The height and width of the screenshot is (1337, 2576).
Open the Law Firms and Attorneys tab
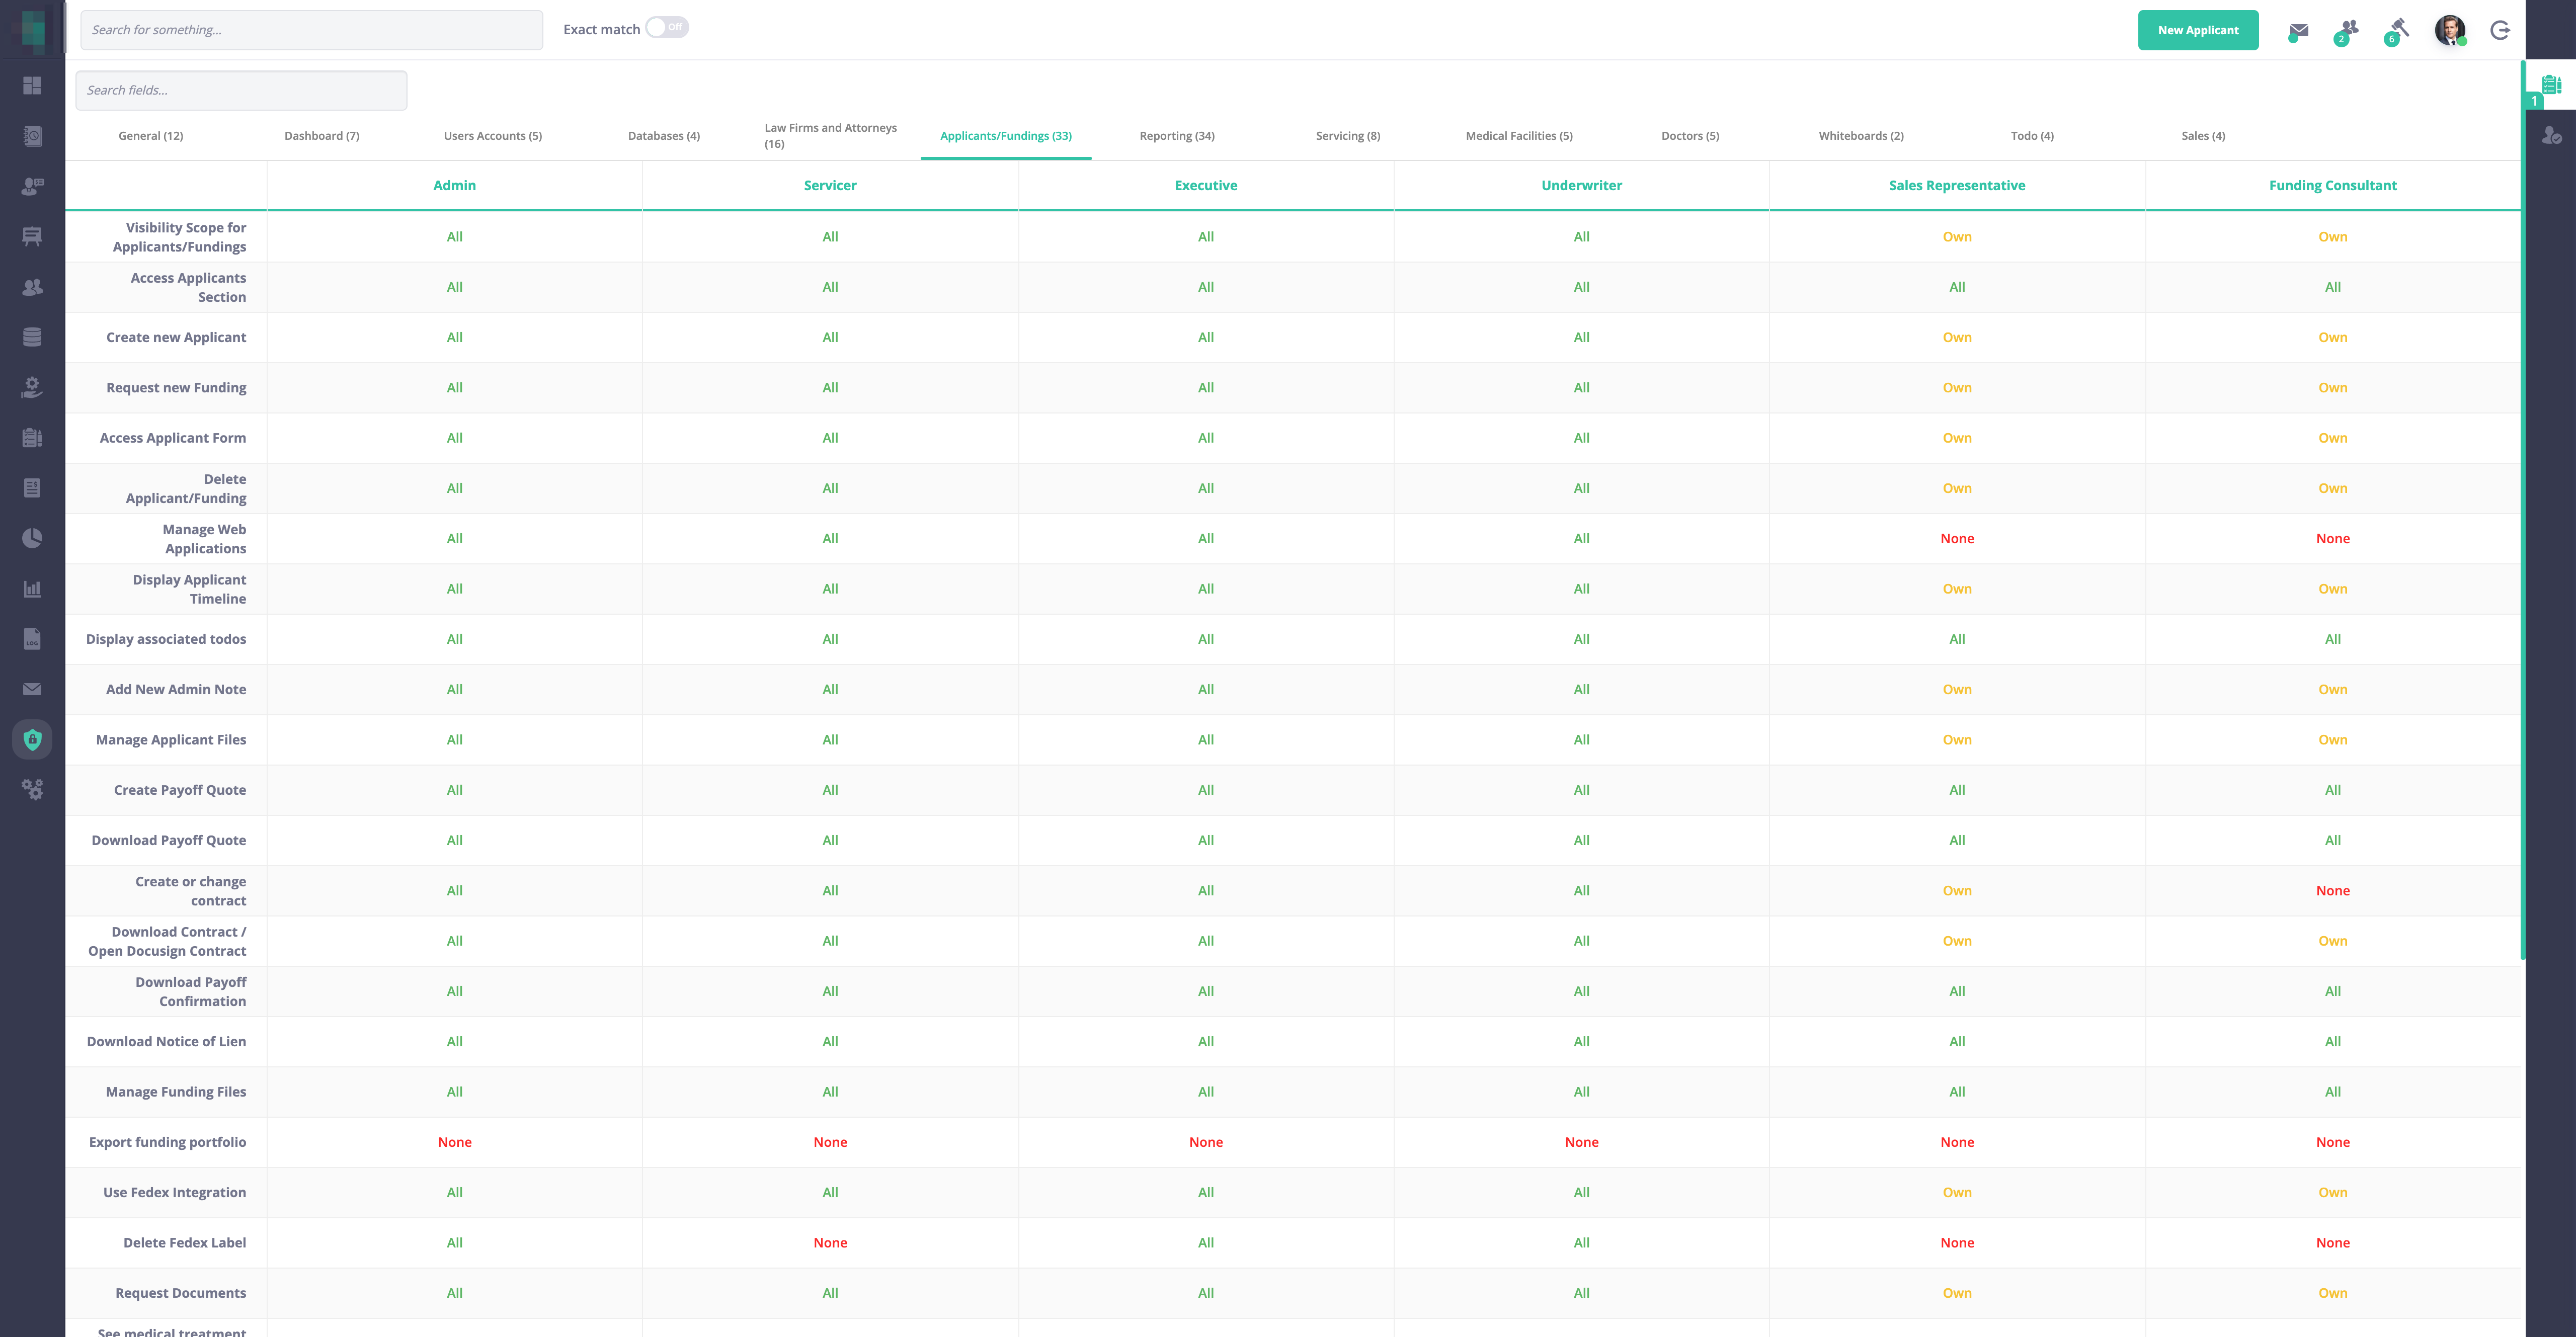coord(830,136)
